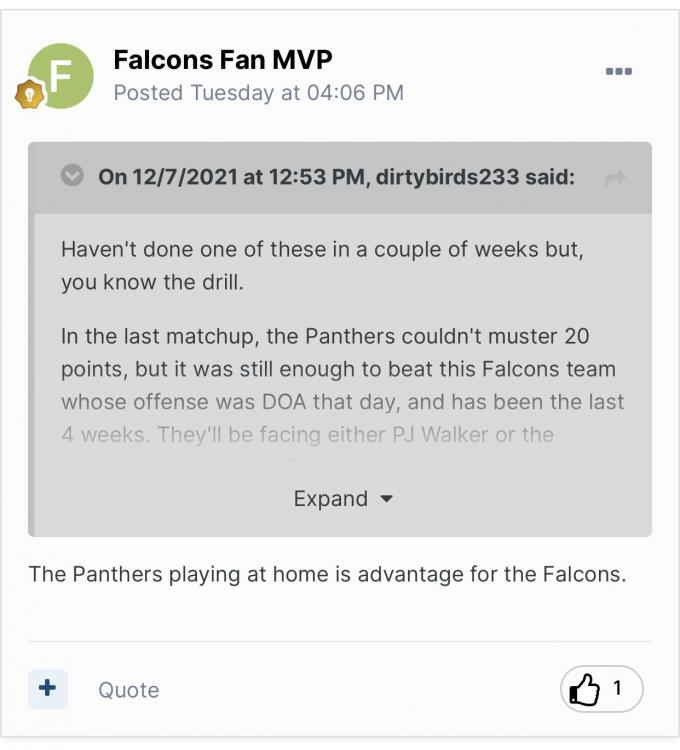The image size is (680, 750).
Task: Click the quoted line "you know the drill."
Action: [x=152, y=282]
